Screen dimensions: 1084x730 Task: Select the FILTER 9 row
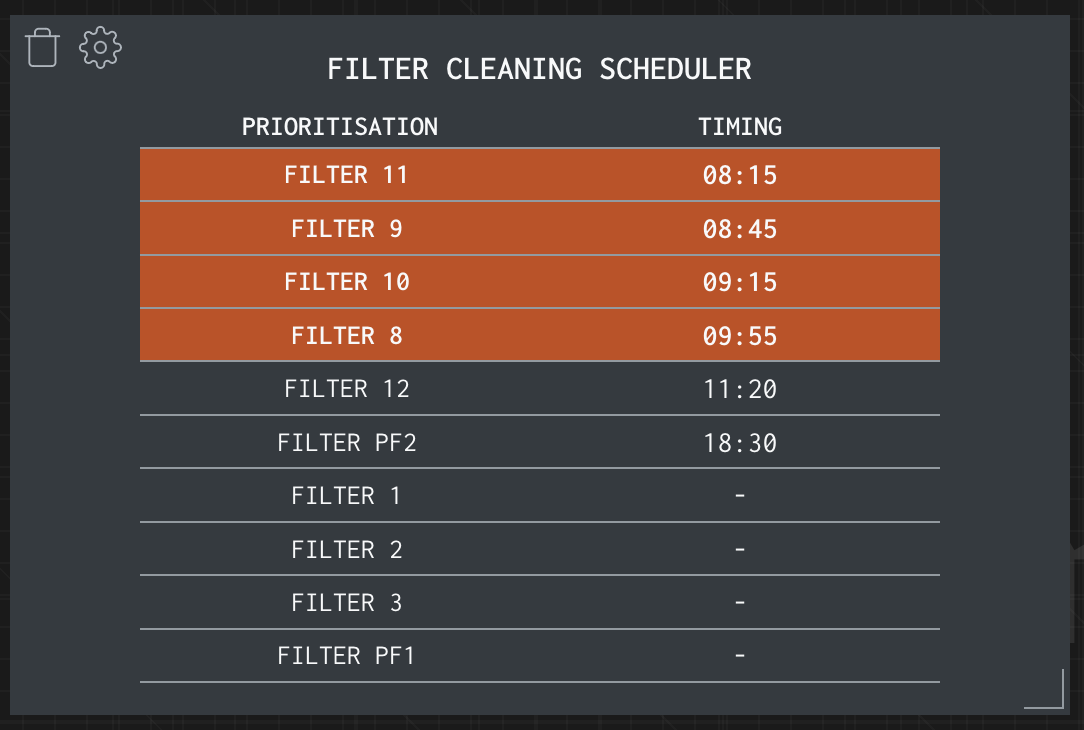tap(540, 229)
